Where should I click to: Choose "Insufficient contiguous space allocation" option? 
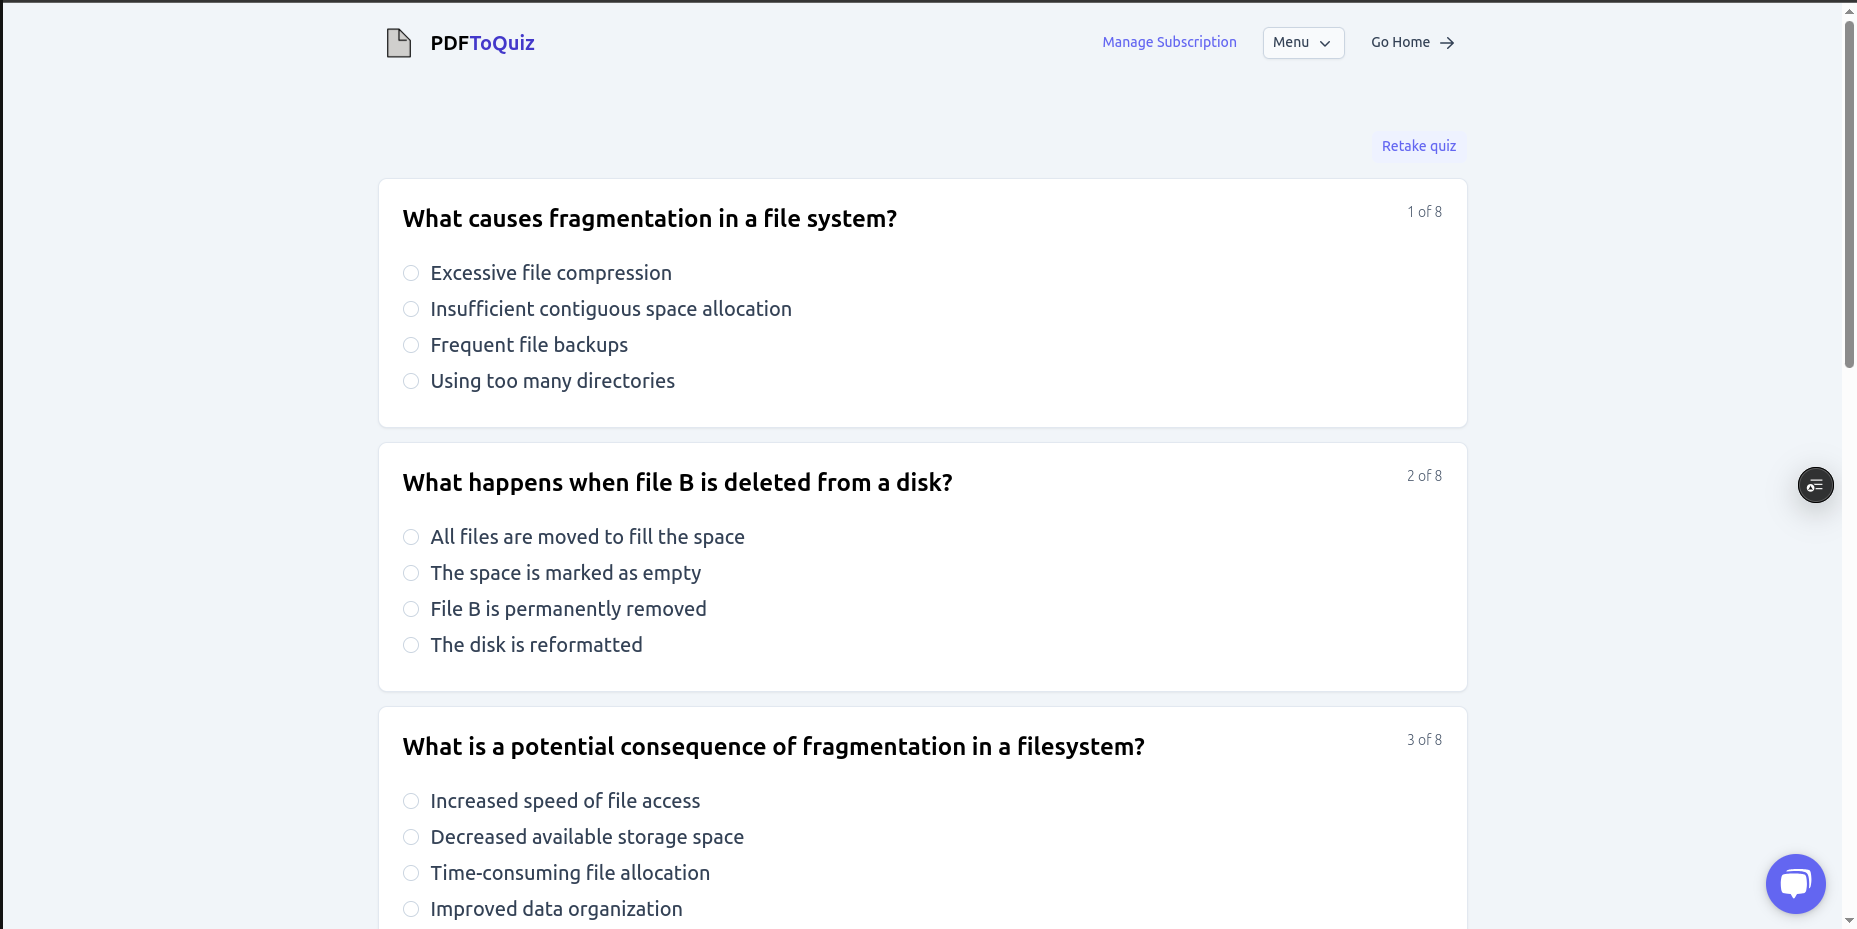point(411,309)
